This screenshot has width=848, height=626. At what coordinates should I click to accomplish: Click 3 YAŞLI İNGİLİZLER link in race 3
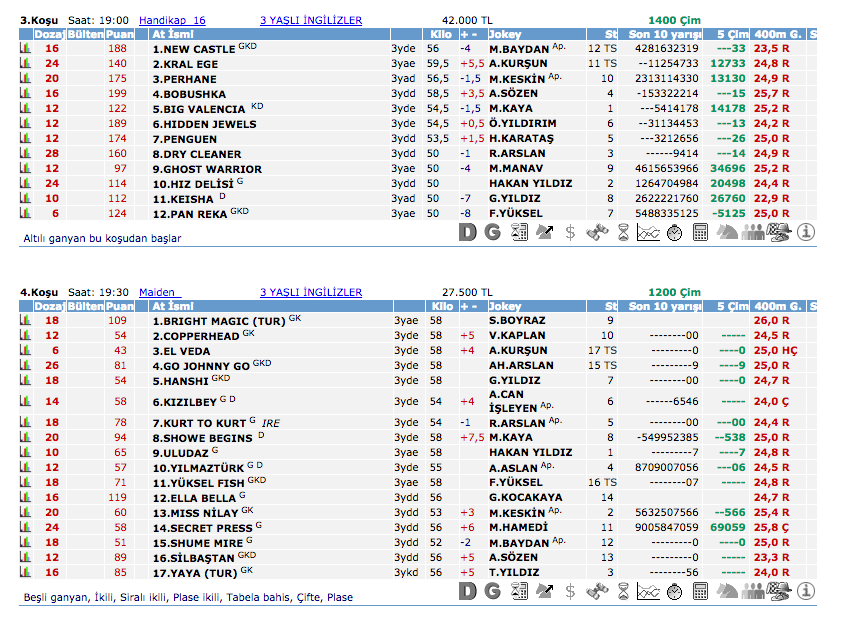tap(311, 20)
